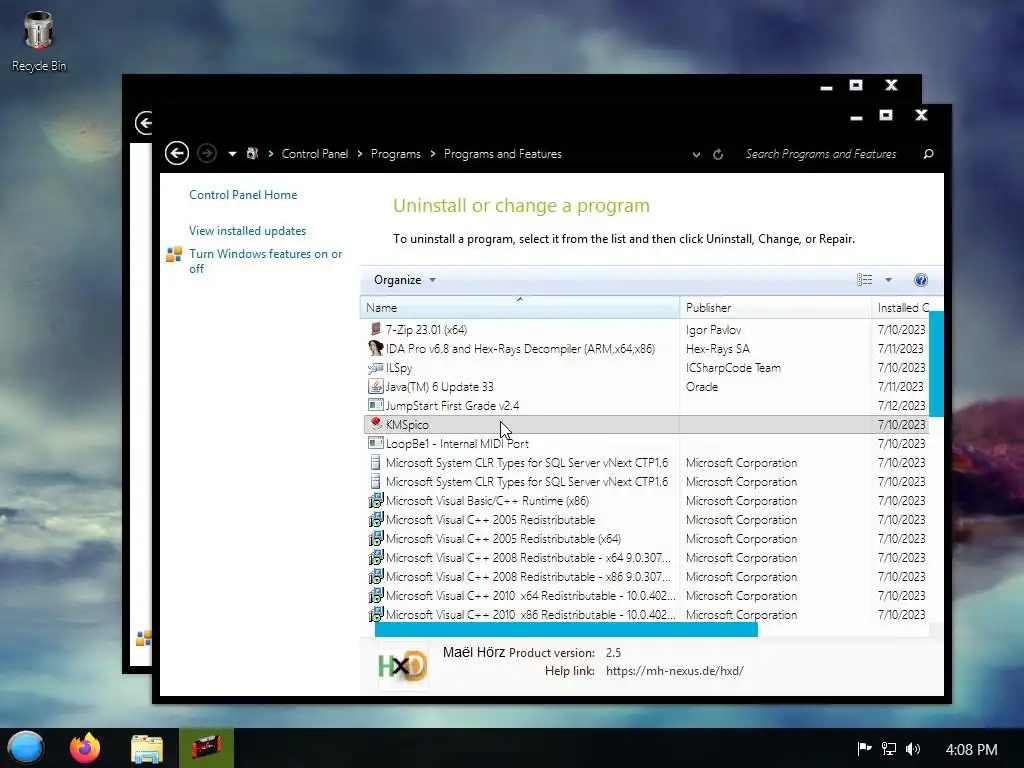1024x768 pixels.
Task: Open the Recycle Bin desktop icon
Action: (39, 40)
